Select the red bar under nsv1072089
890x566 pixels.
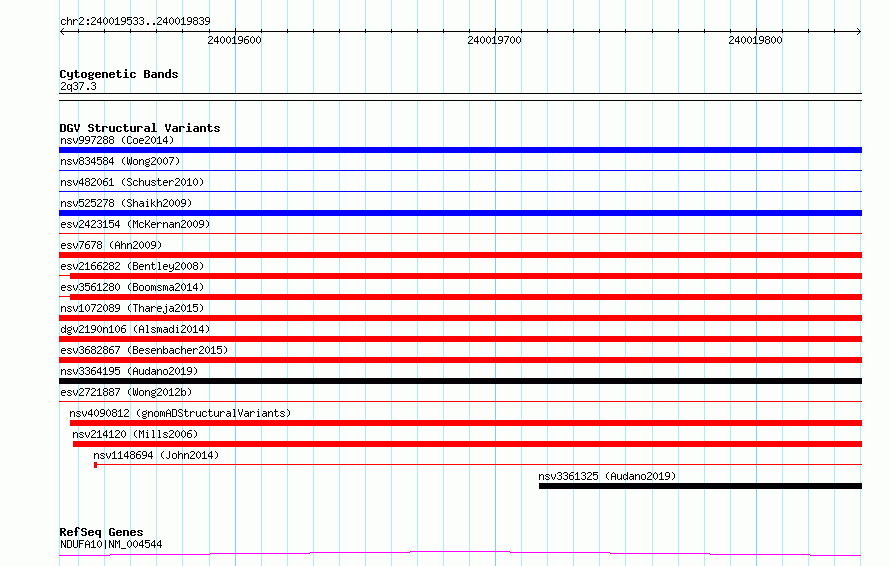pos(460,318)
